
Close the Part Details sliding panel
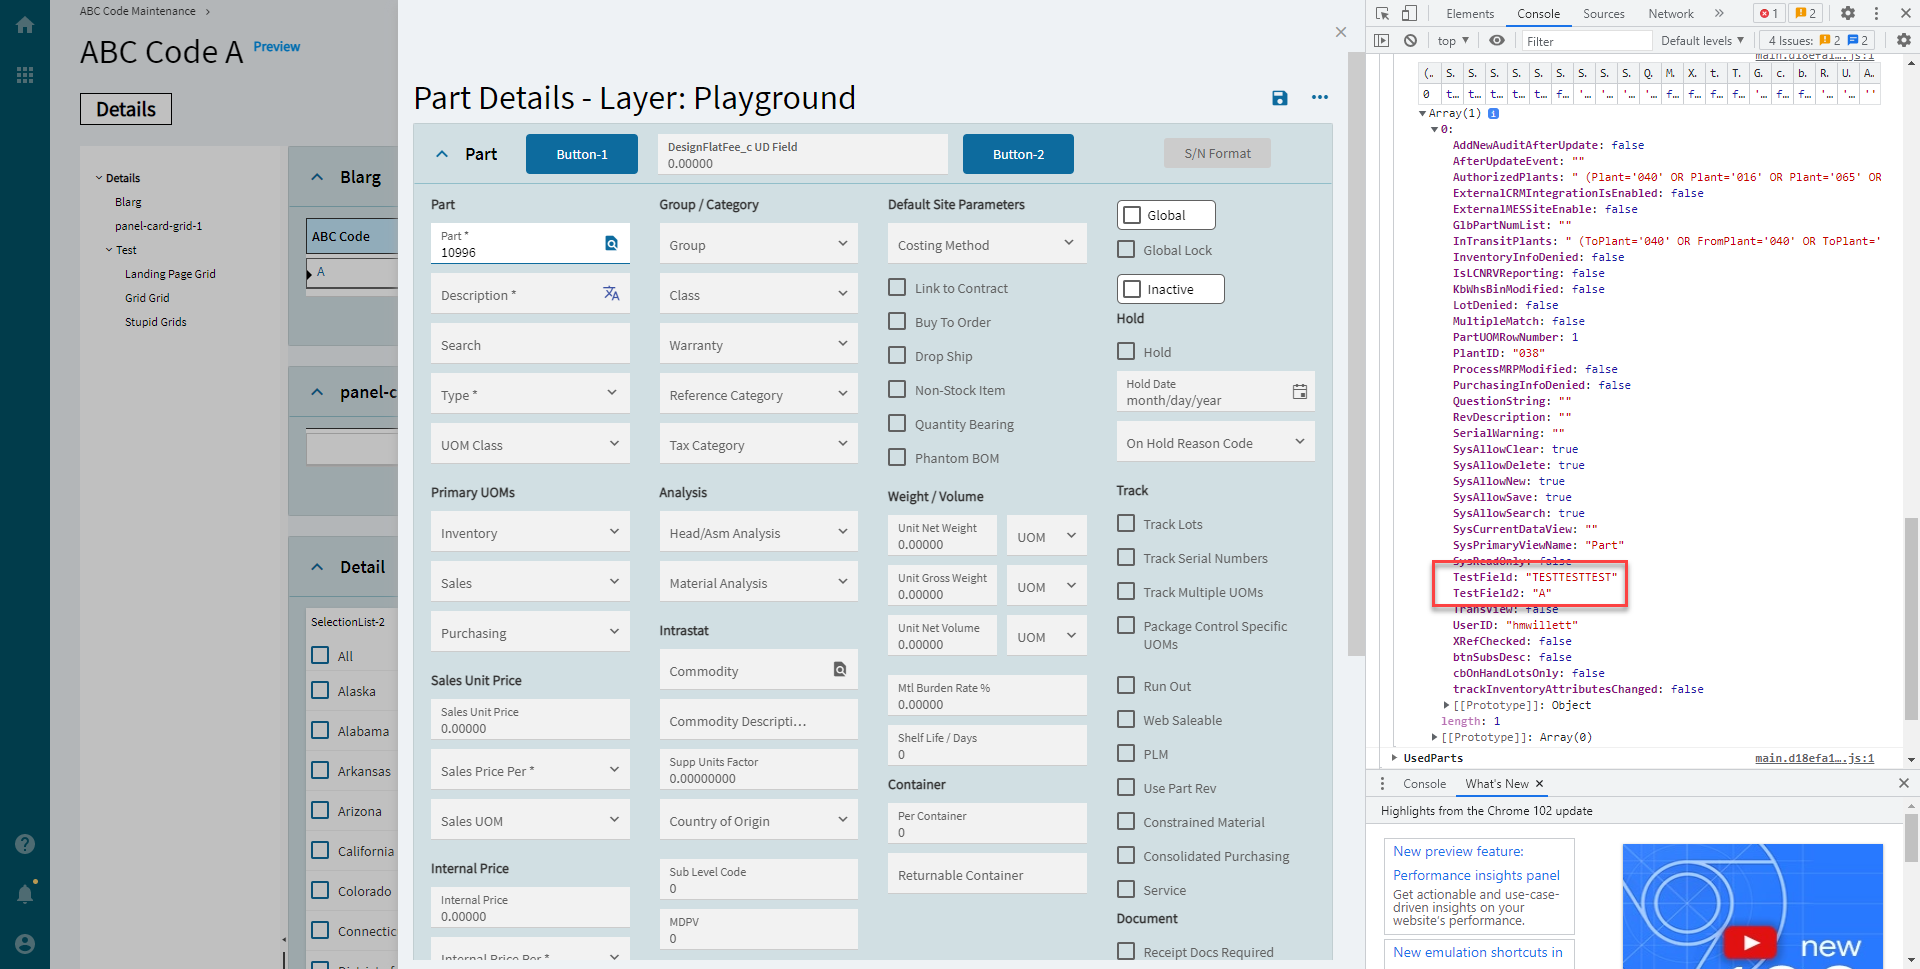1341,32
